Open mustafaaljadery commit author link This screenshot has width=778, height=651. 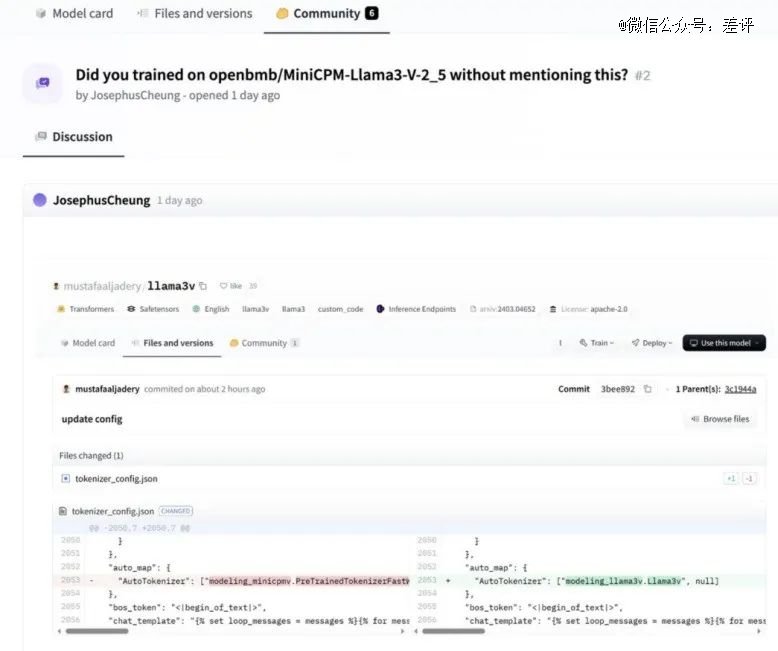(x=107, y=389)
